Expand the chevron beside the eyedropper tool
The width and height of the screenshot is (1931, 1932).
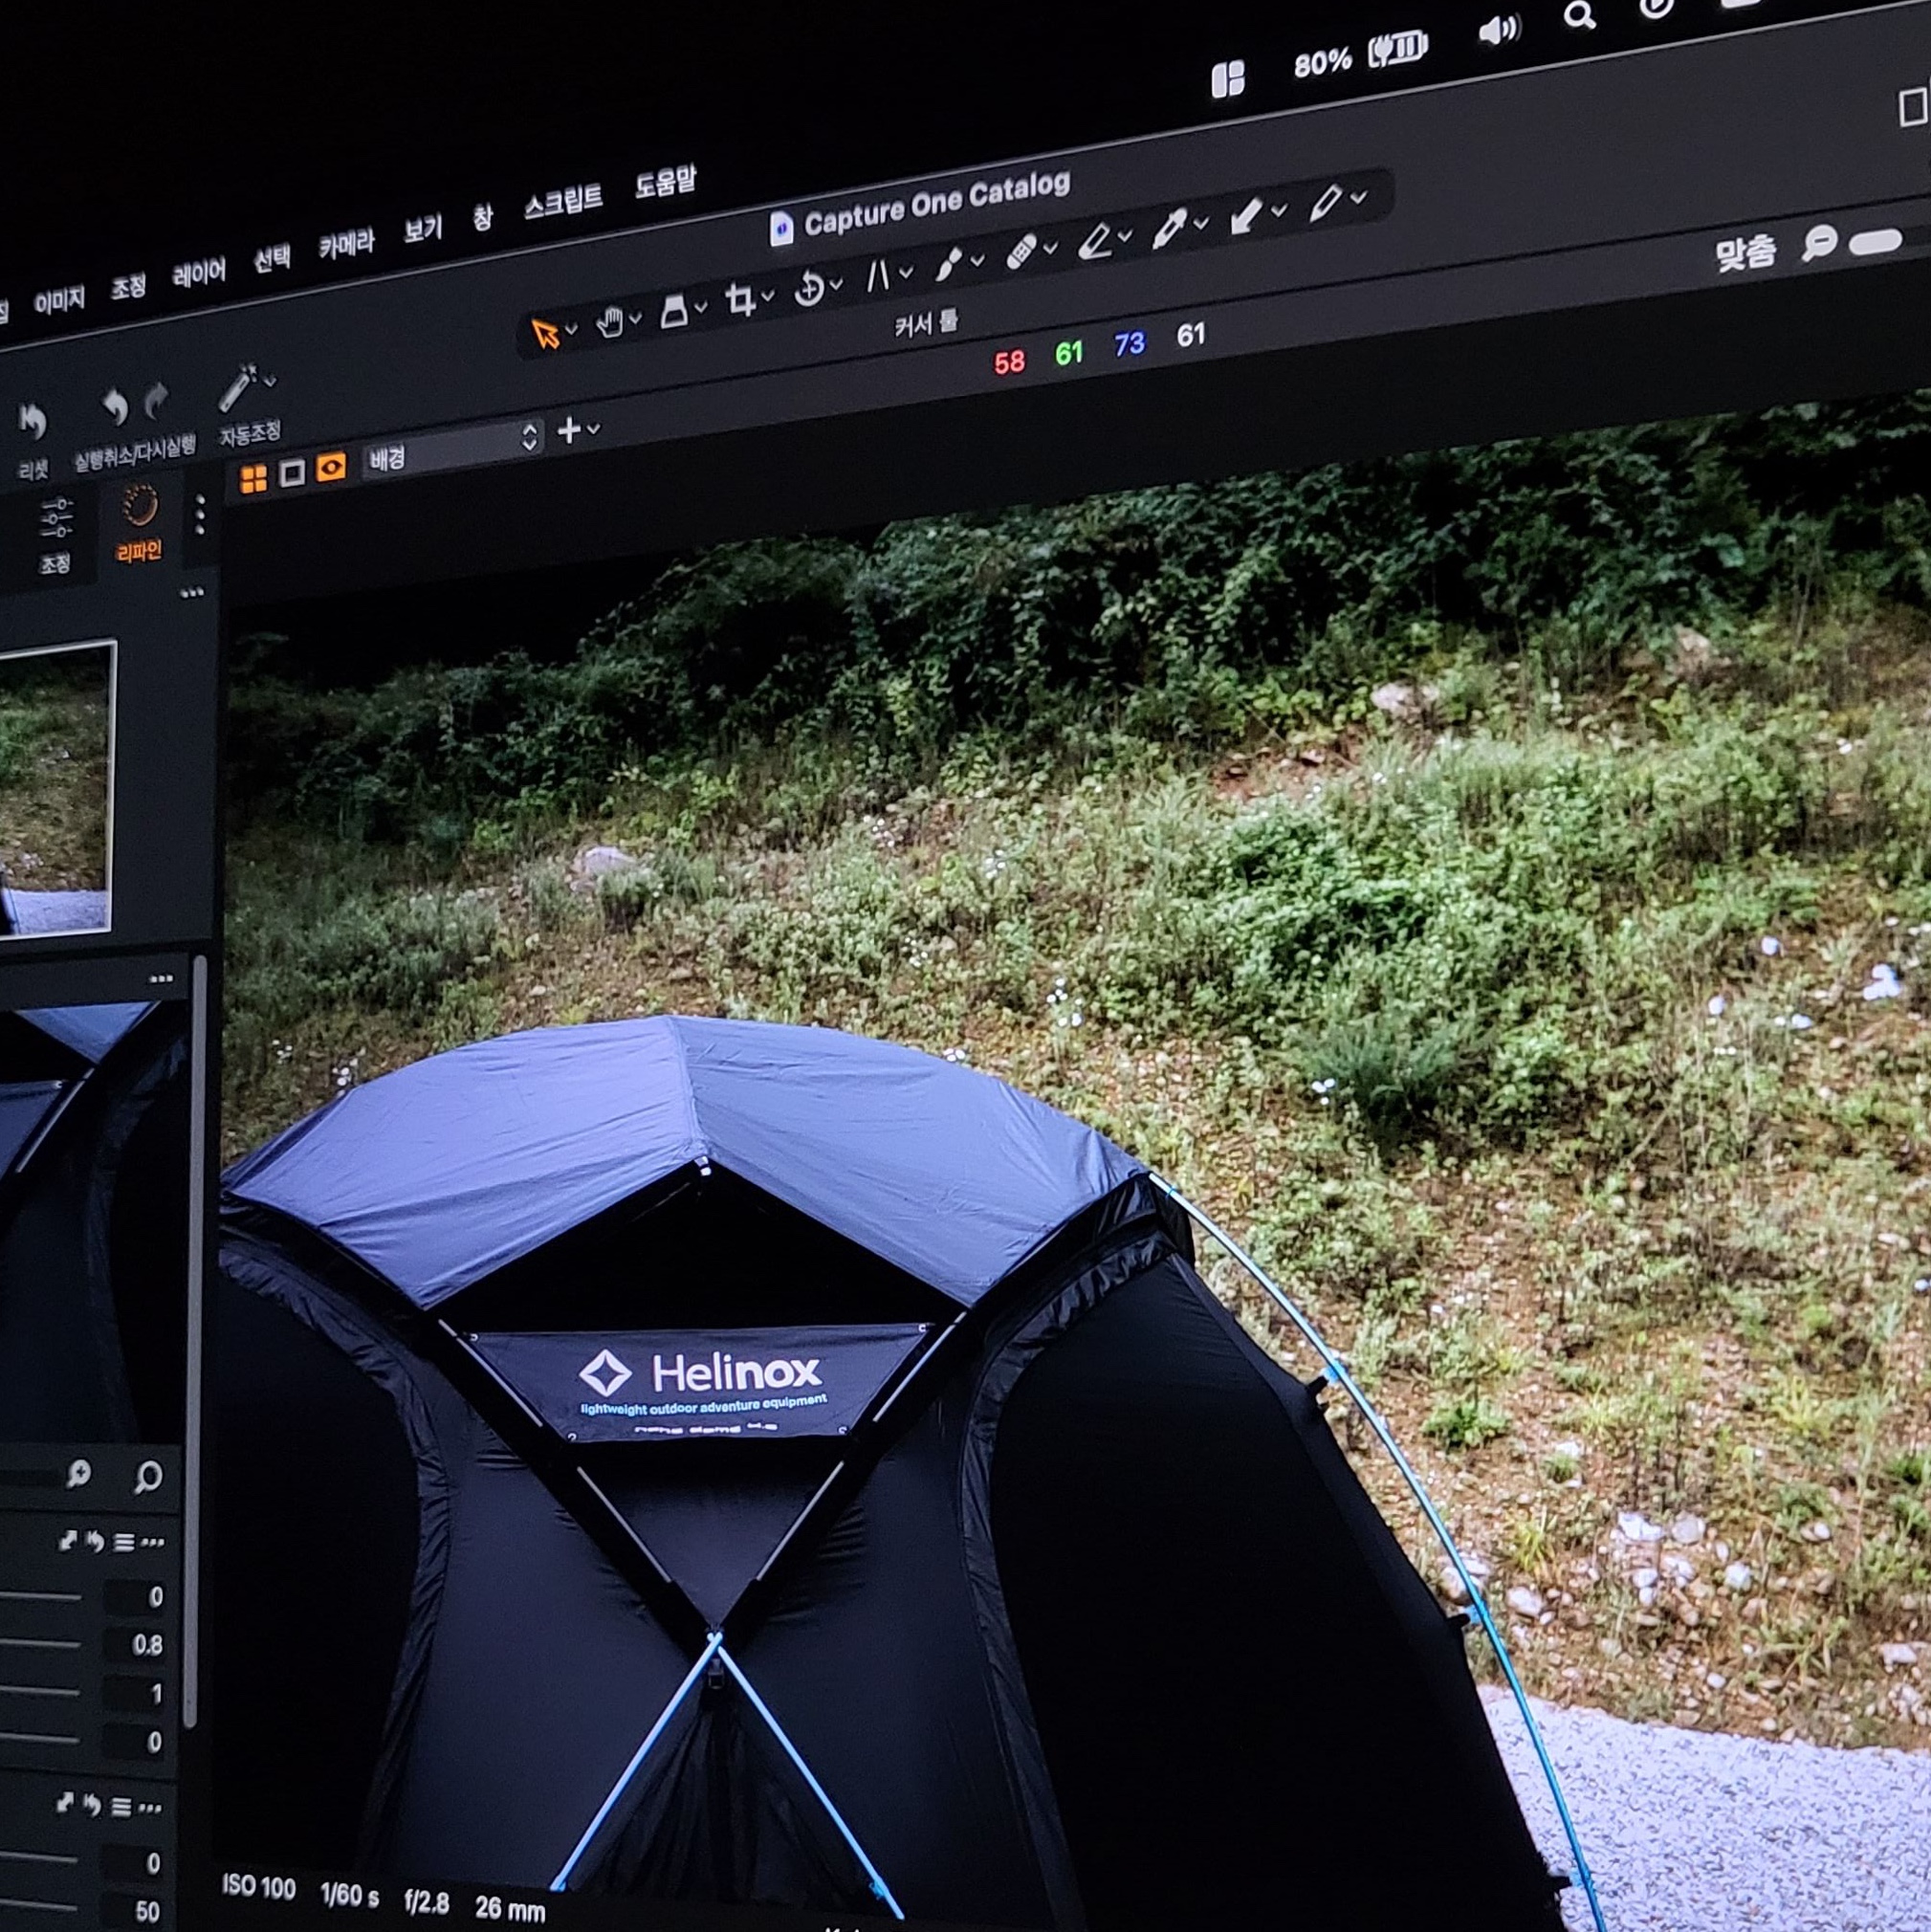coord(1201,222)
